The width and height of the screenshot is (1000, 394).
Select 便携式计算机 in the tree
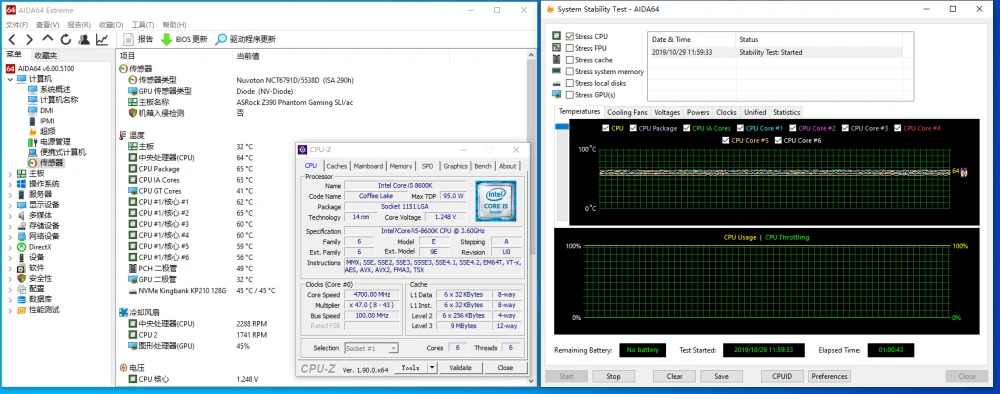point(57,152)
